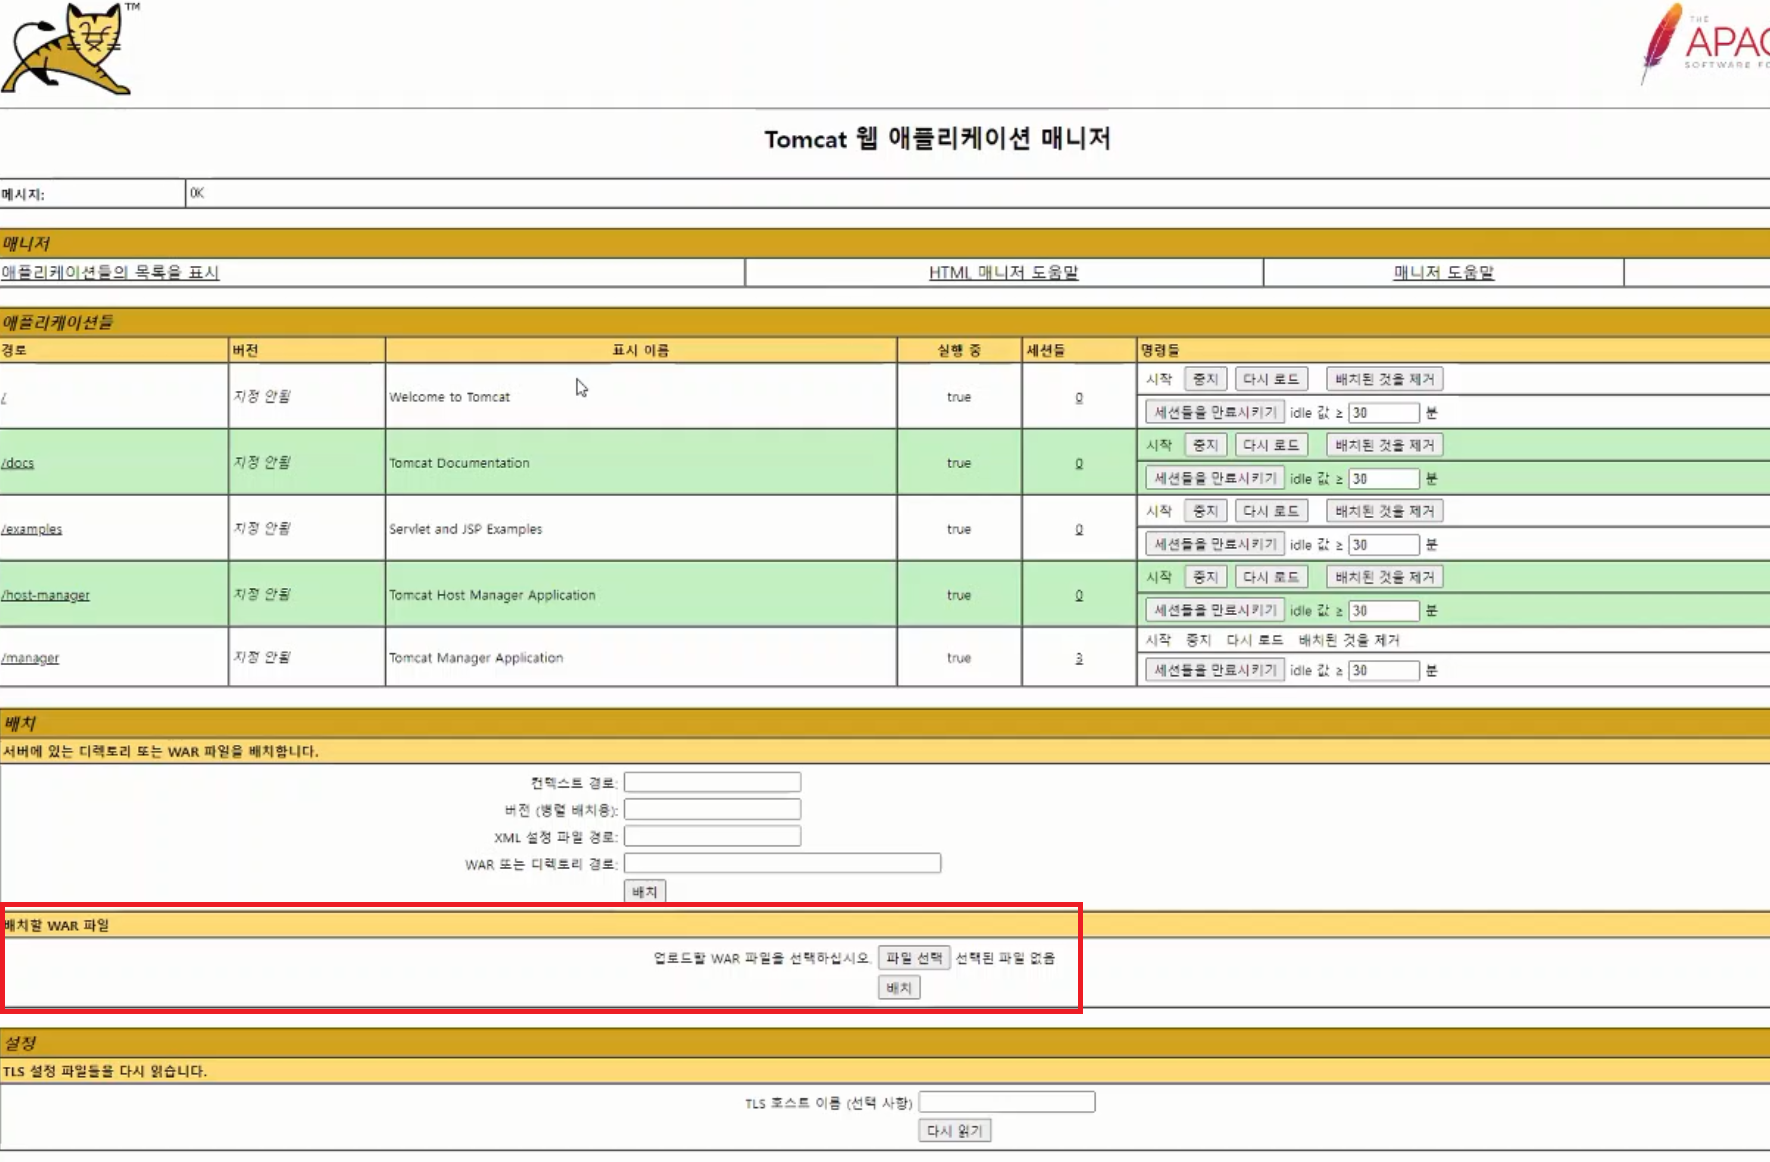The width and height of the screenshot is (1770, 1162).
Task: Click deploy button below WAR file chooser
Action: [x=899, y=988]
